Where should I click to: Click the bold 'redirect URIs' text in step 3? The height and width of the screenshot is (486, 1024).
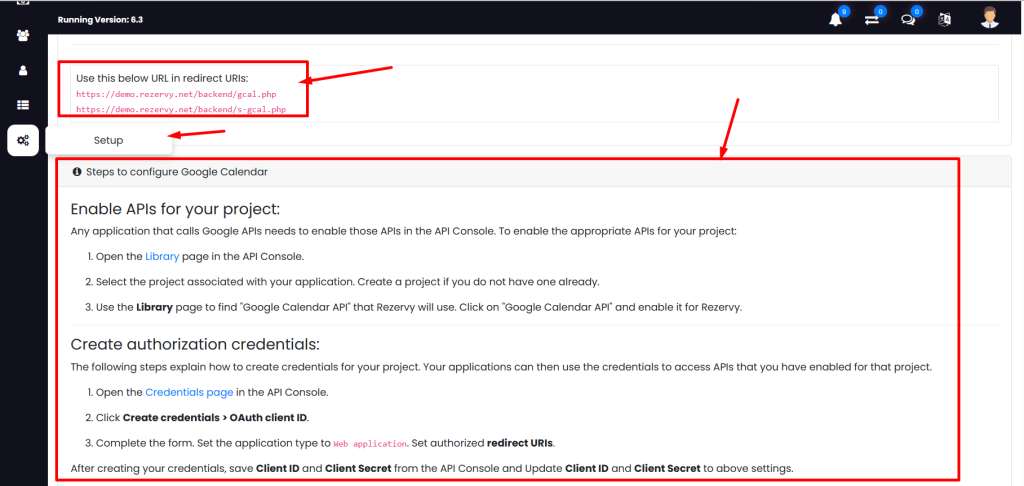[x=520, y=443]
